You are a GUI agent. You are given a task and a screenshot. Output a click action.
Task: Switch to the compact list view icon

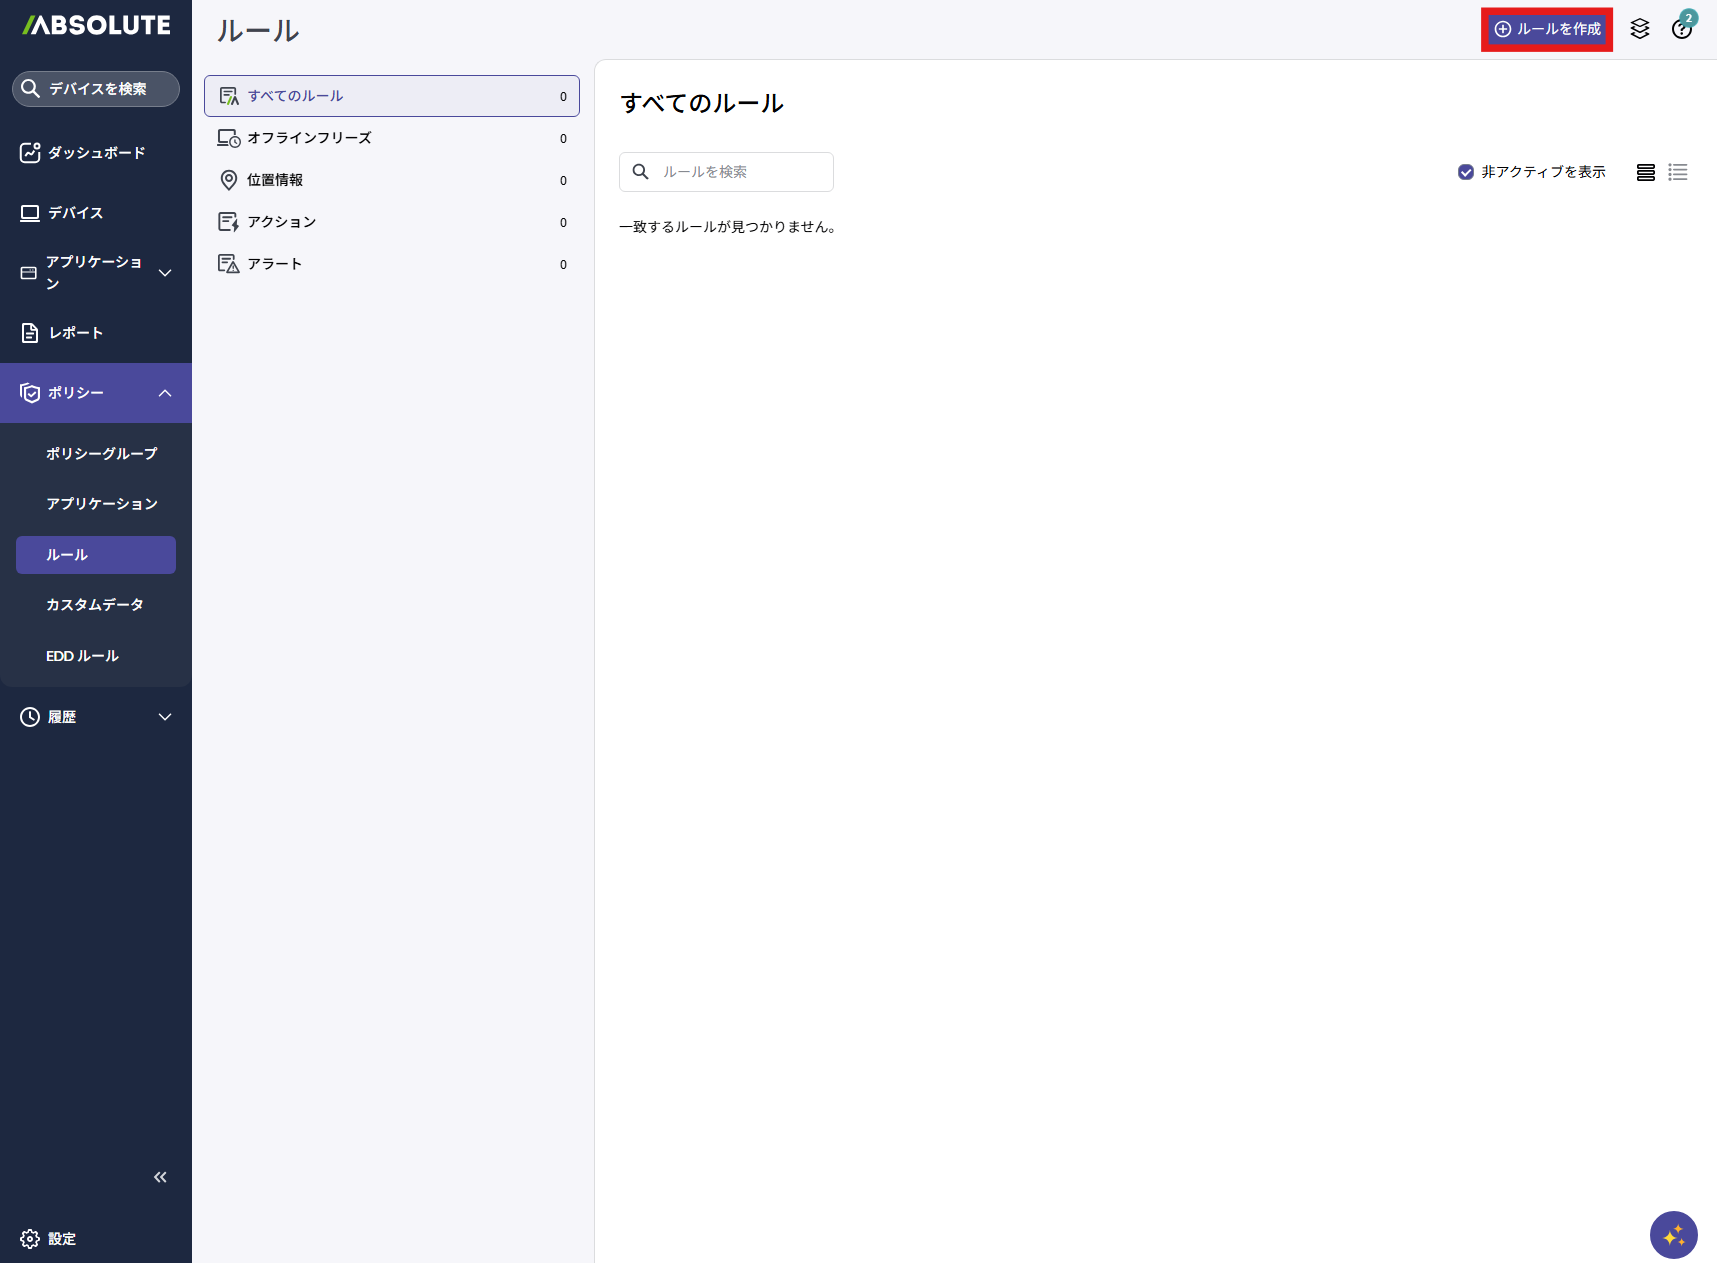1678,172
